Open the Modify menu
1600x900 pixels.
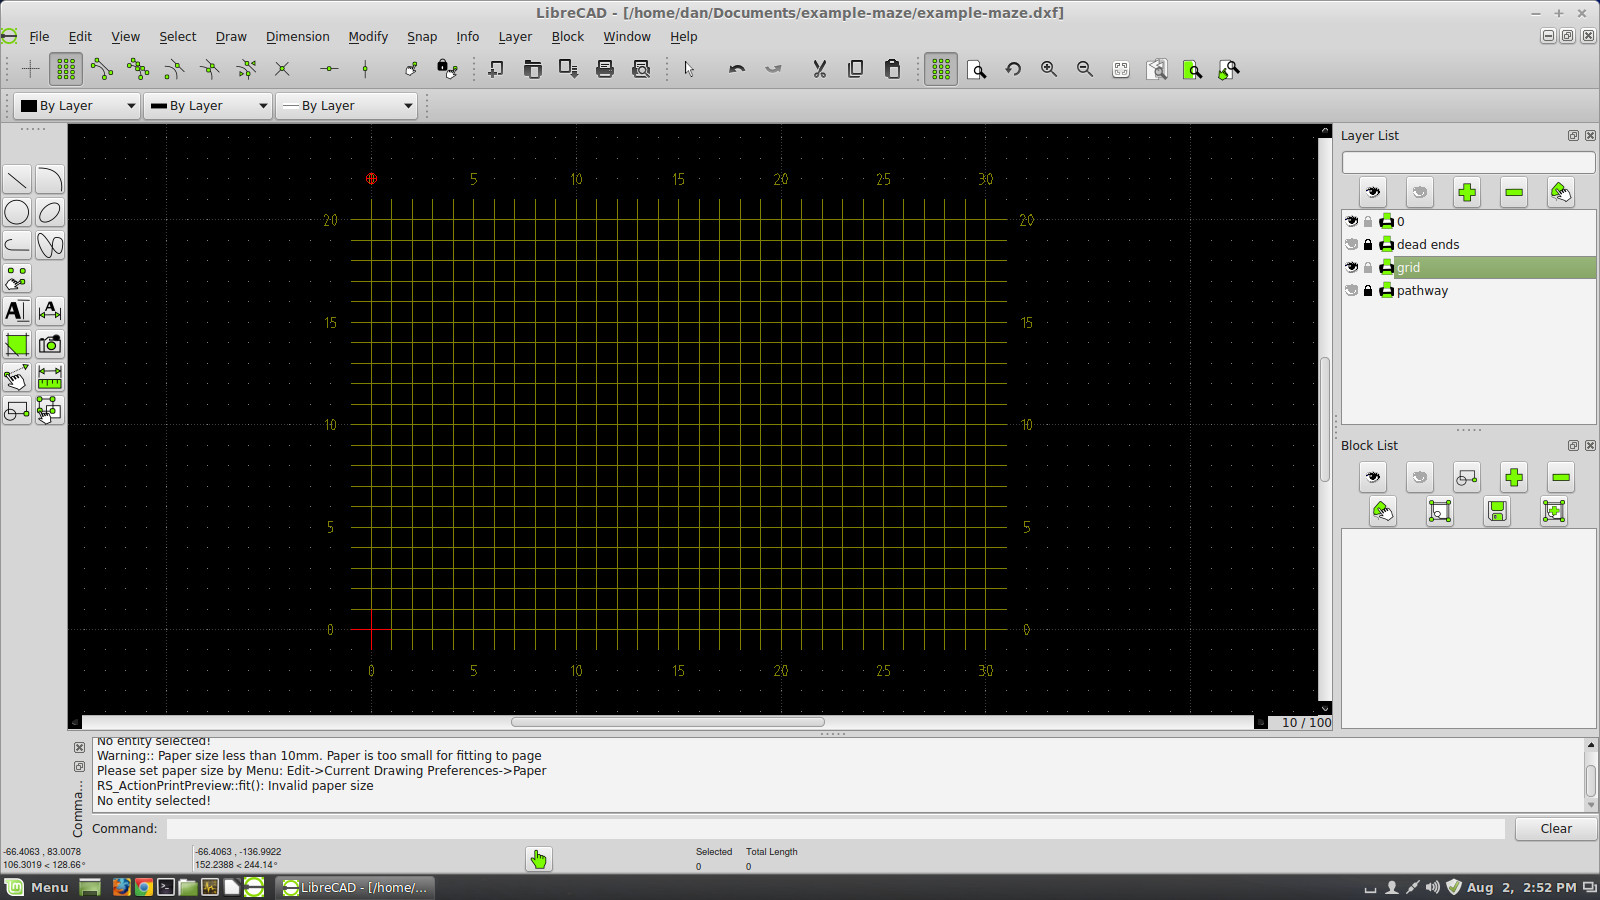pyautogui.click(x=368, y=36)
